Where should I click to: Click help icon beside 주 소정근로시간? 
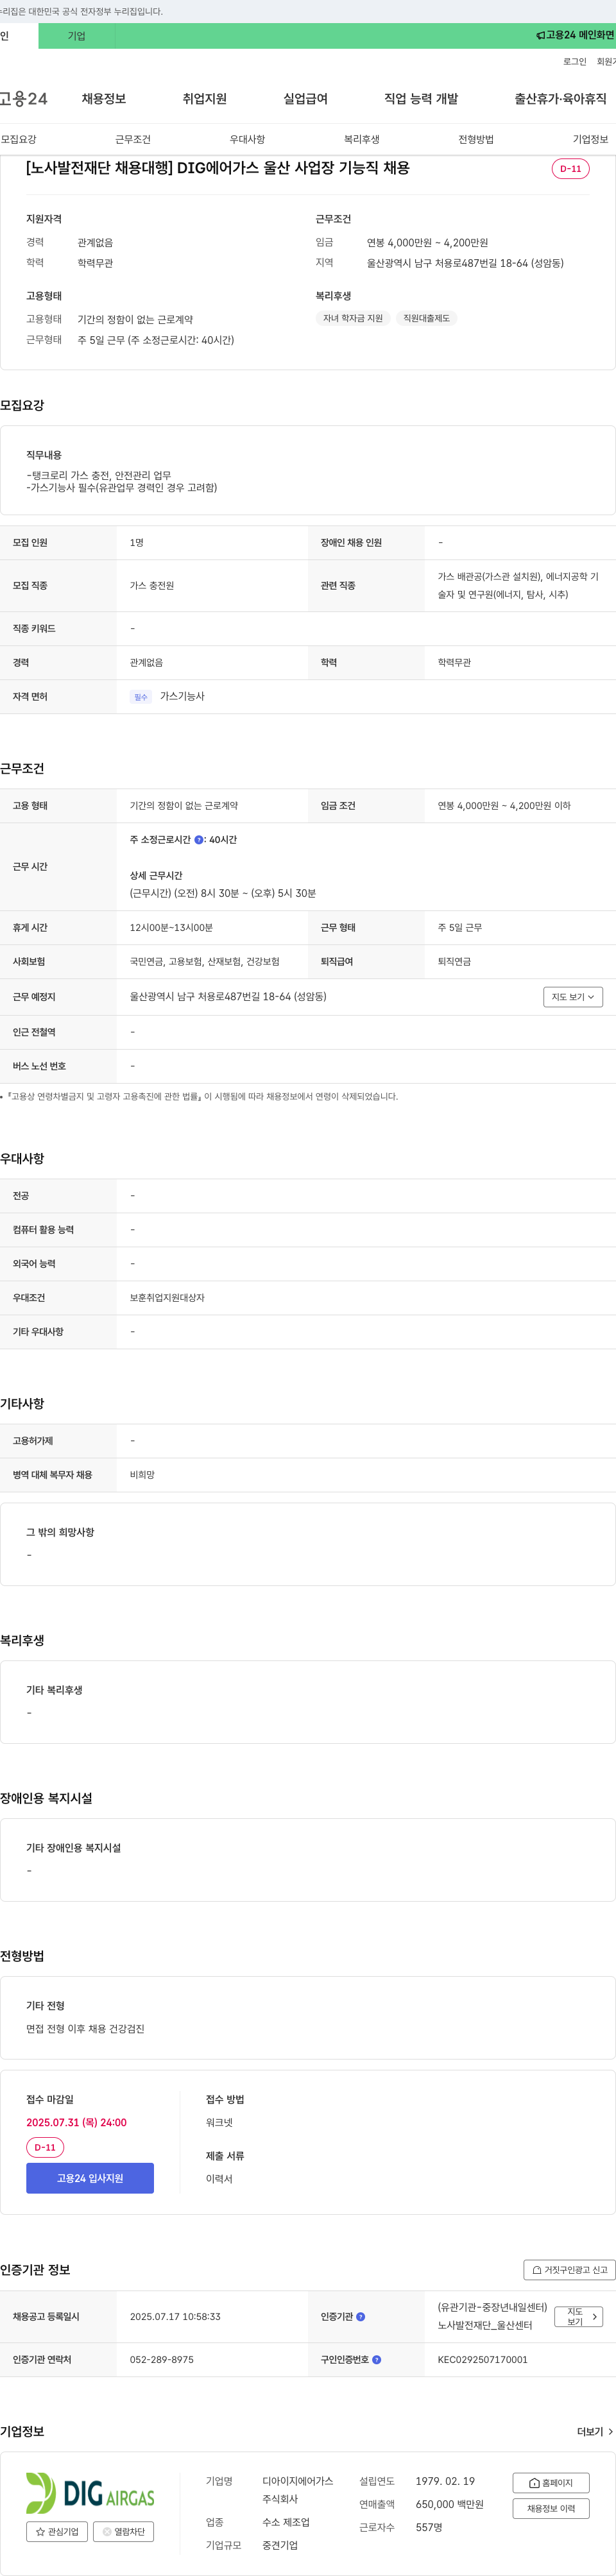point(199,840)
